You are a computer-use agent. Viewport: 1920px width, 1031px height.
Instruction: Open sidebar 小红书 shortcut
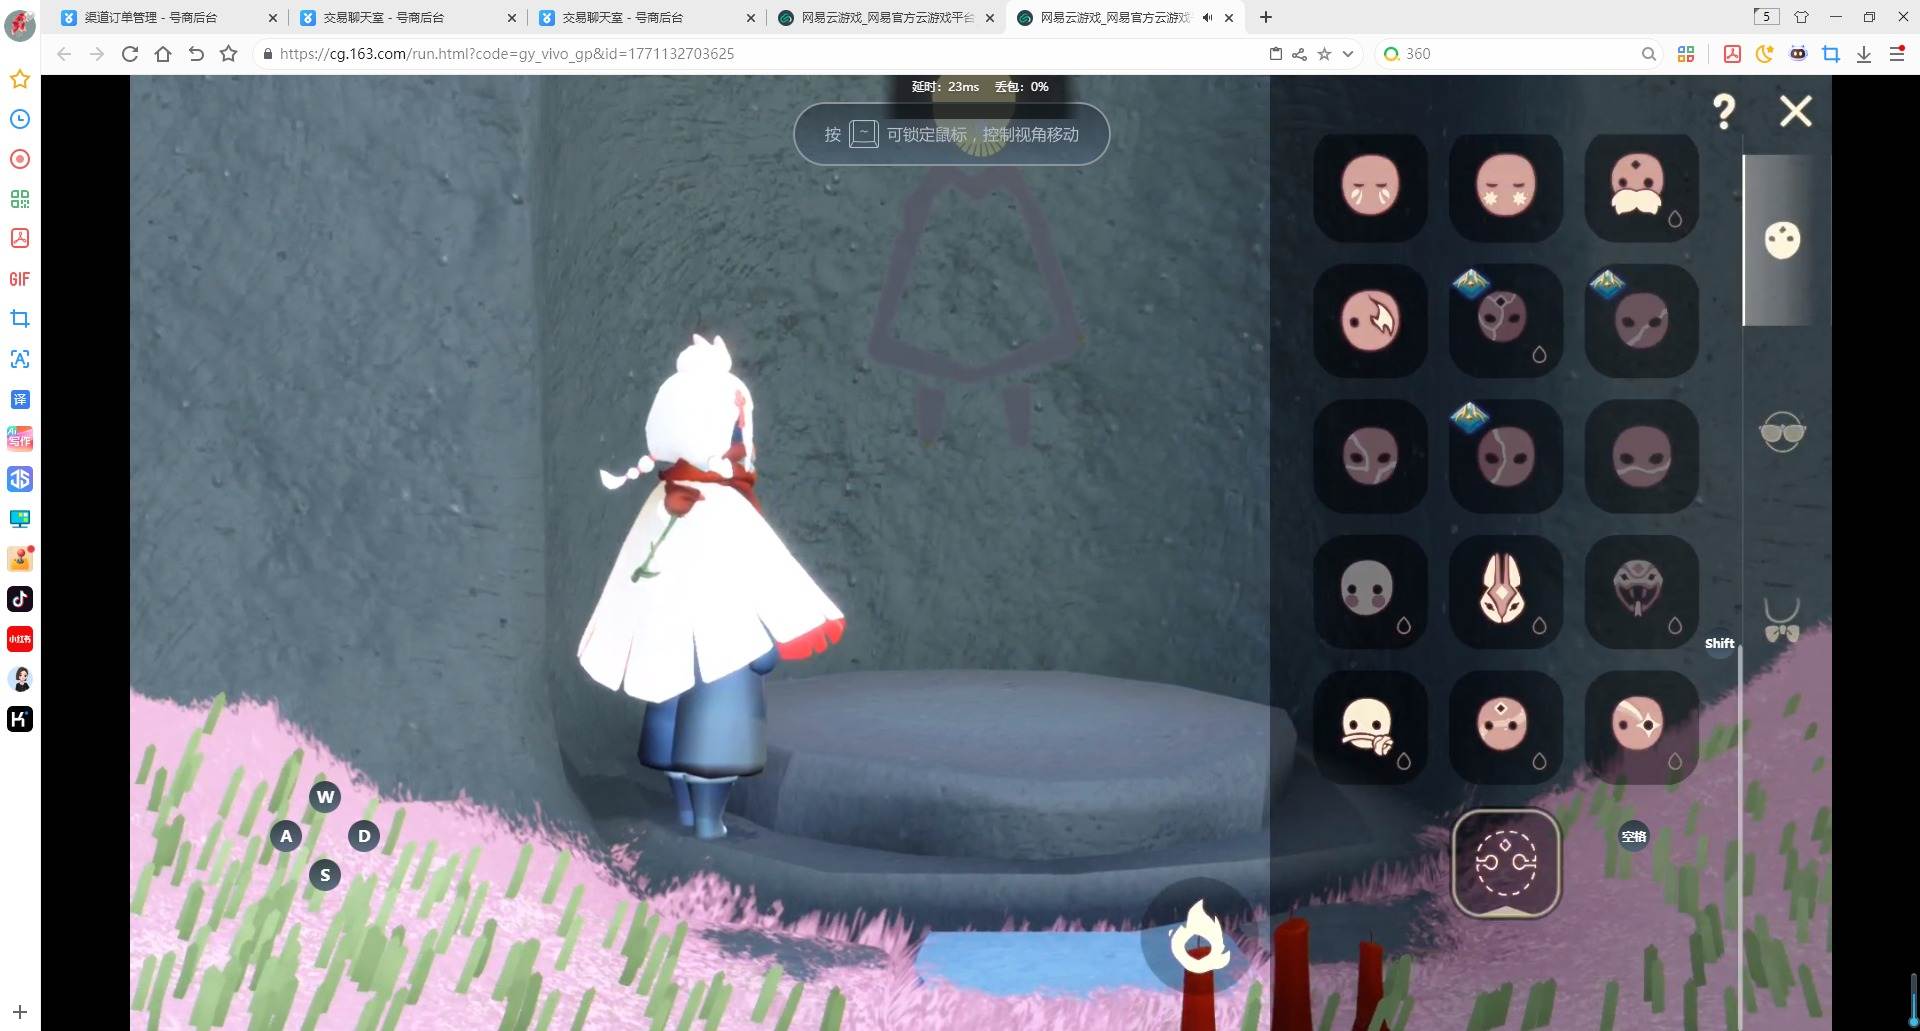click(x=20, y=639)
